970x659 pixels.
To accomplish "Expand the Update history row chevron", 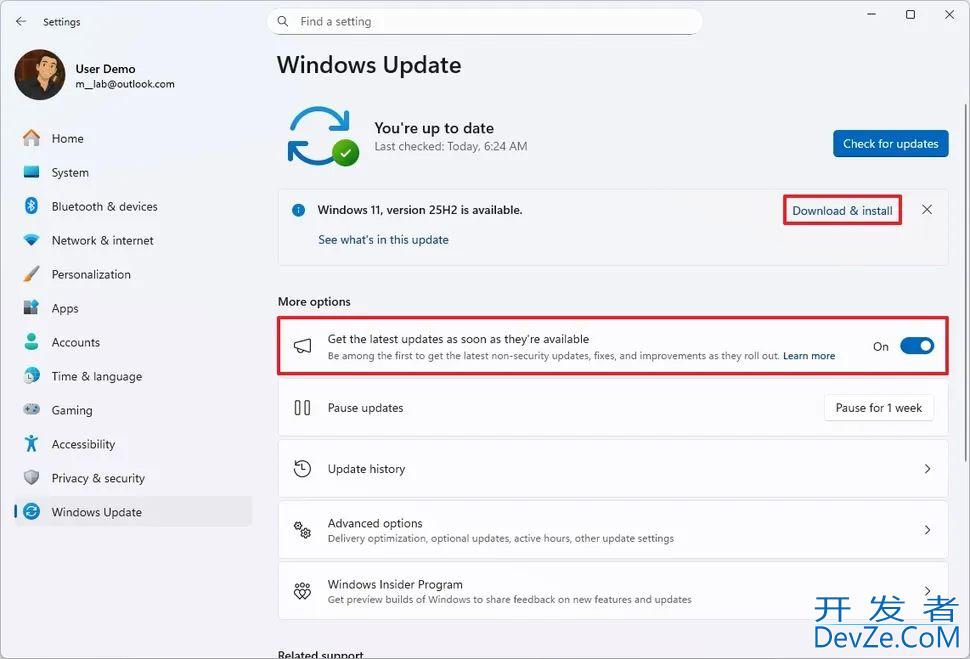I will pos(927,469).
